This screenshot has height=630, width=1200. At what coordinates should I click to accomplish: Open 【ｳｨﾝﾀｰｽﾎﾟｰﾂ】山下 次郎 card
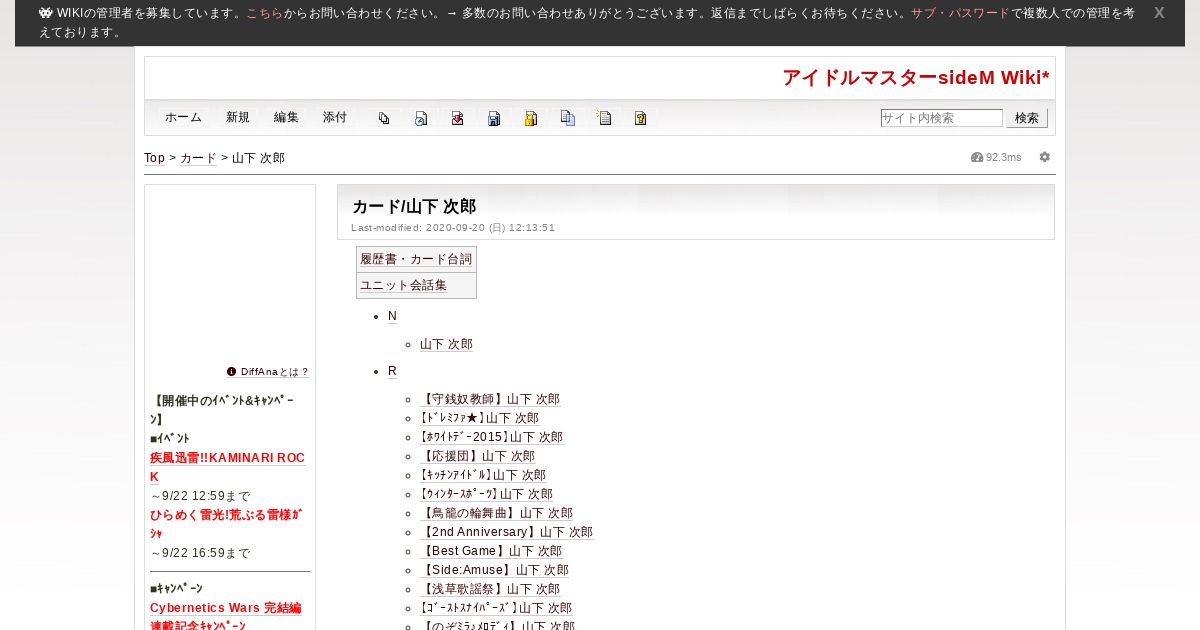coord(486,494)
